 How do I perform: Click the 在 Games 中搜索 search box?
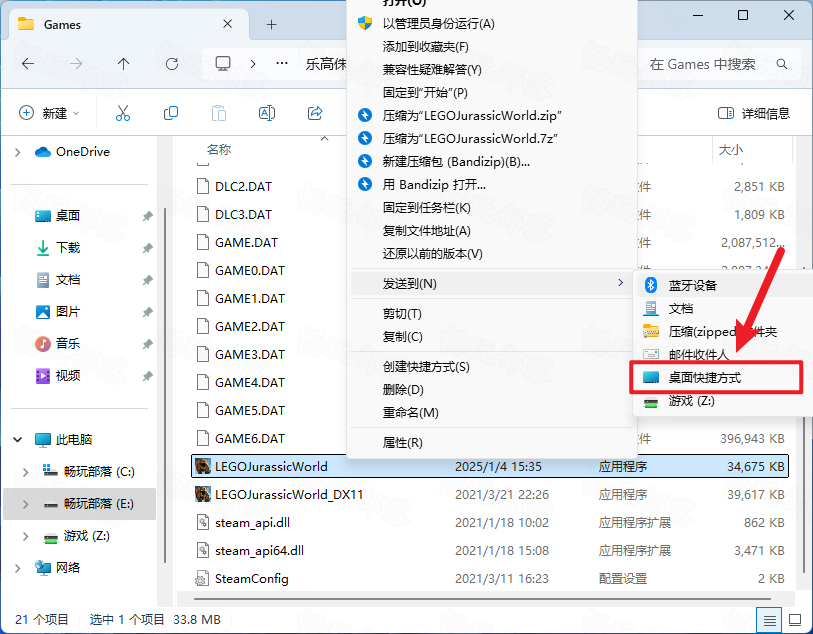click(718, 64)
